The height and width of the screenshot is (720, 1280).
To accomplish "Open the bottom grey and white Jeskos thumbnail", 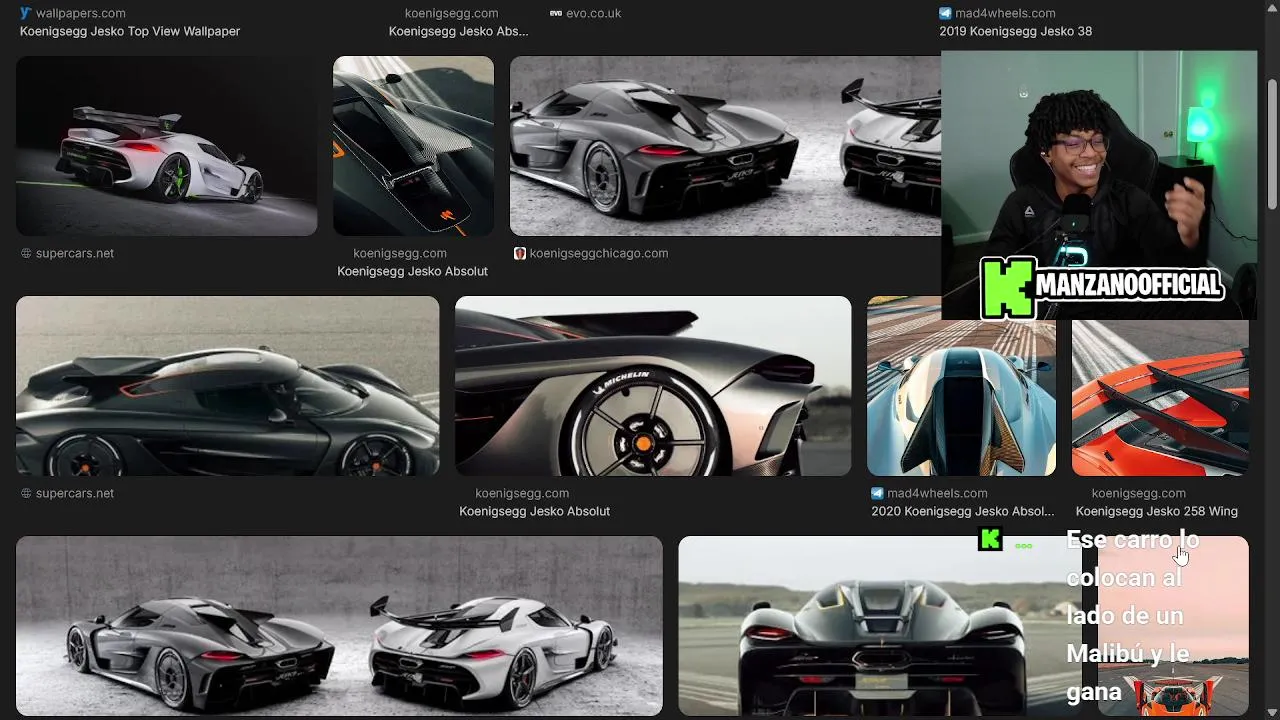I will point(339,626).
